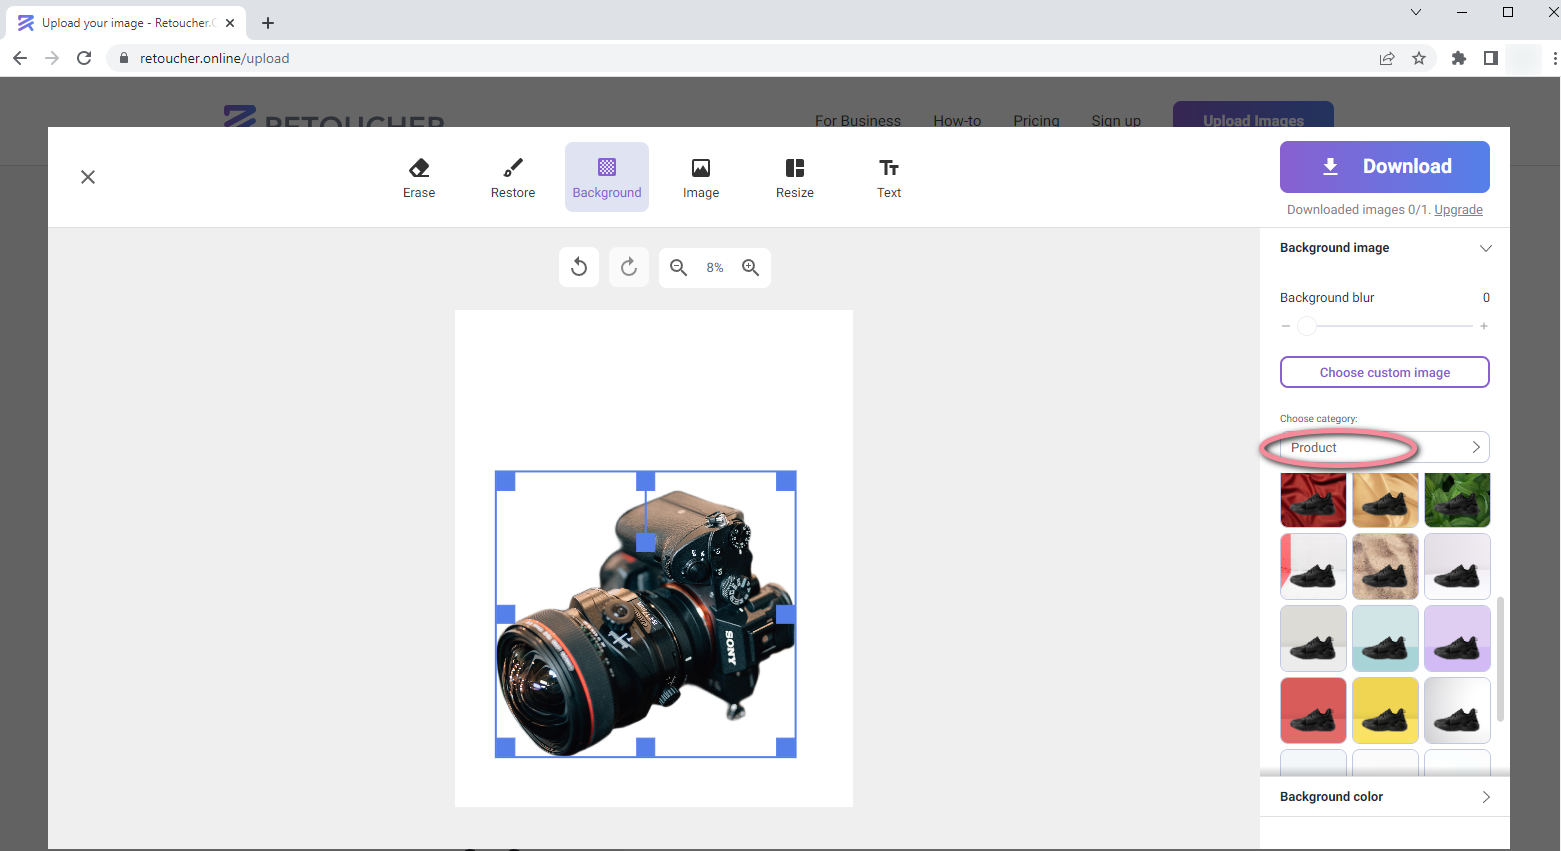Expand the Background color section

[x=1384, y=797]
